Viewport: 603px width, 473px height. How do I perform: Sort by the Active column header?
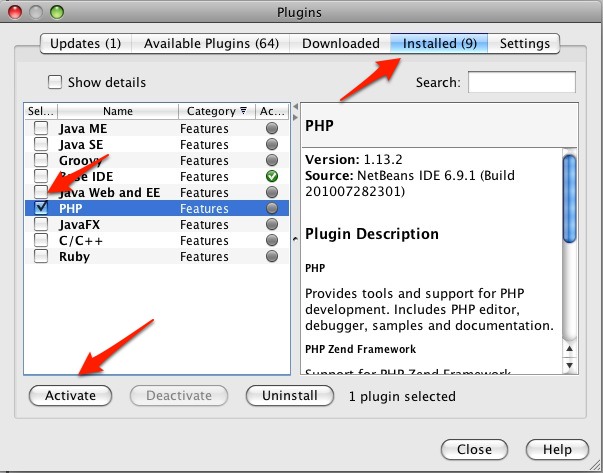pyautogui.click(x=272, y=111)
